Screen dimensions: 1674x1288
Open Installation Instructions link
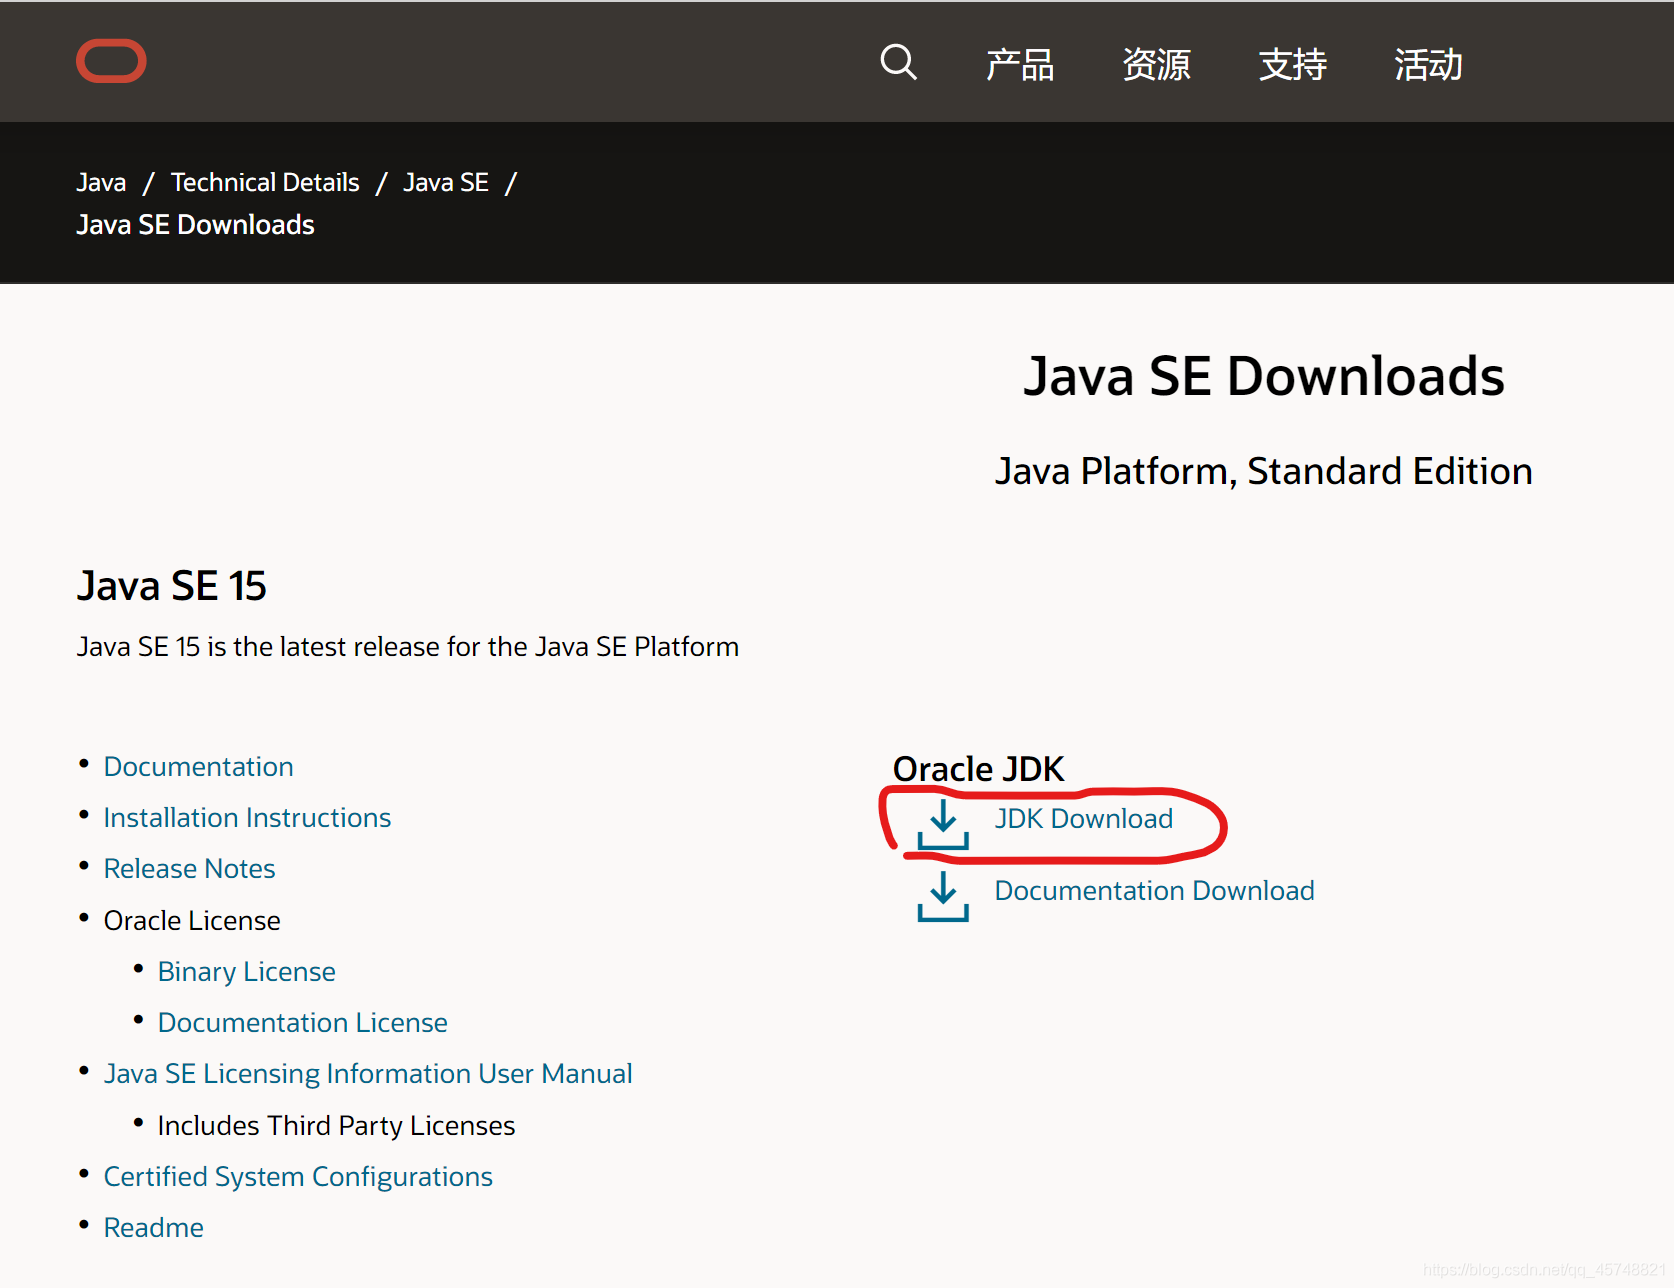click(x=247, y=817)
